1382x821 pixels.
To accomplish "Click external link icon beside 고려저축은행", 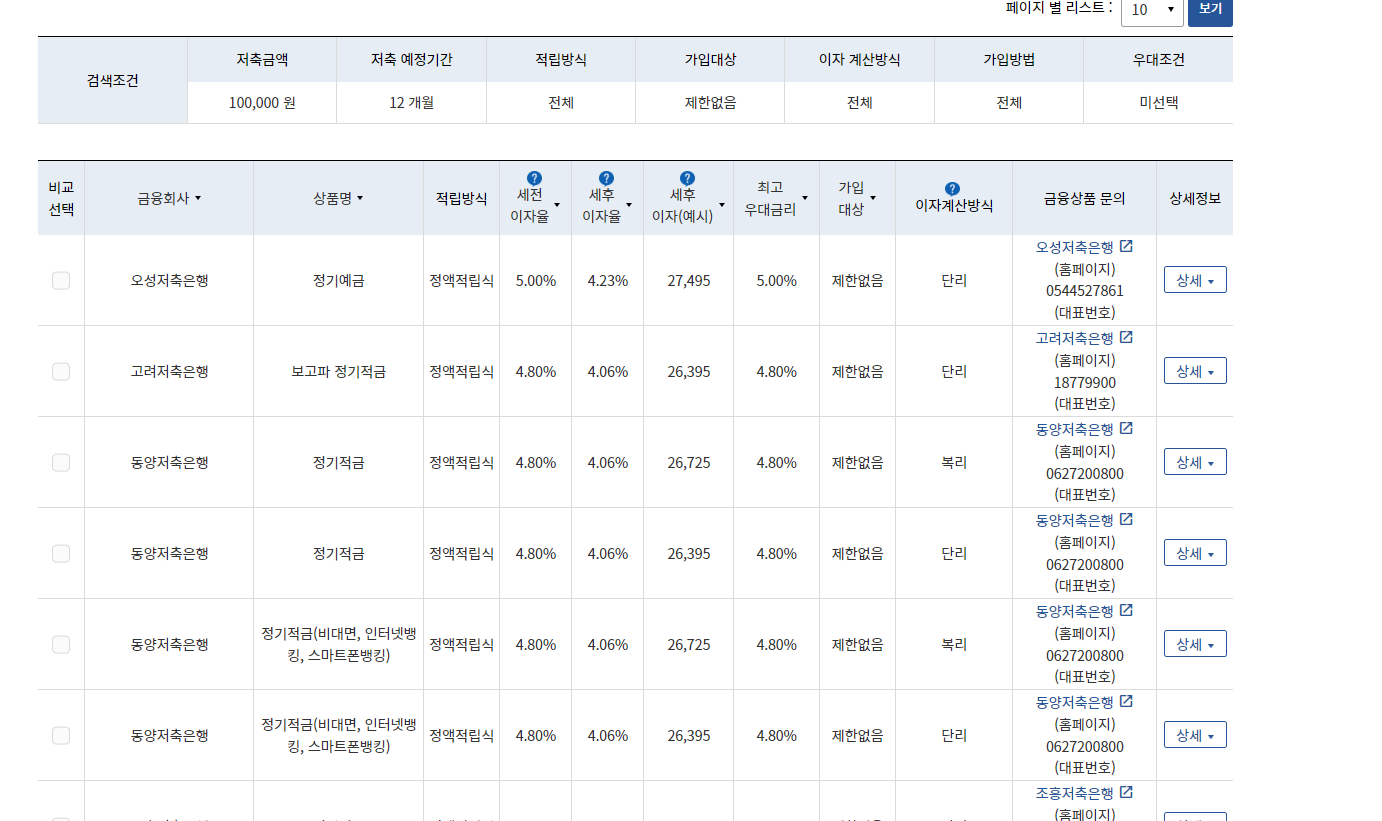I will [x=1126, y=338].
